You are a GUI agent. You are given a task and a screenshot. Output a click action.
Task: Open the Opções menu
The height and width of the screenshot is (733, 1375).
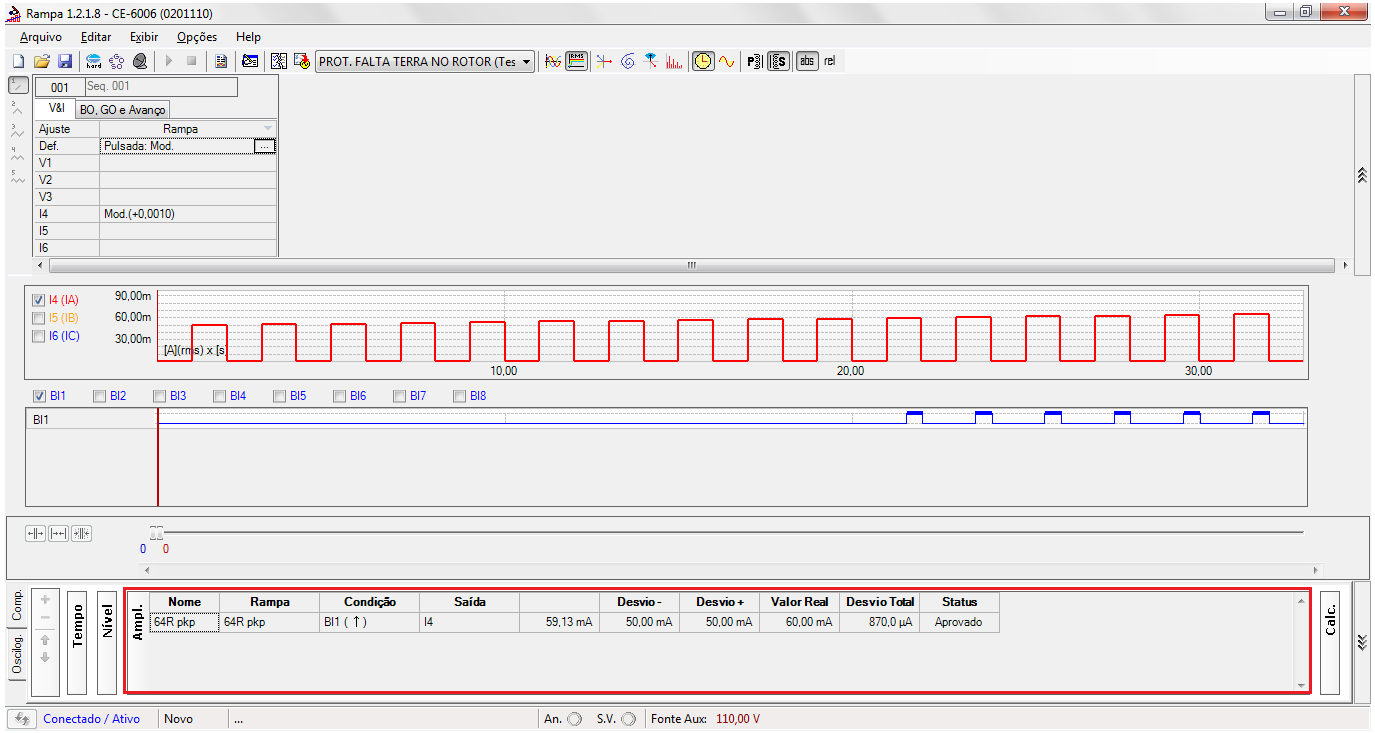pos(197,37)
